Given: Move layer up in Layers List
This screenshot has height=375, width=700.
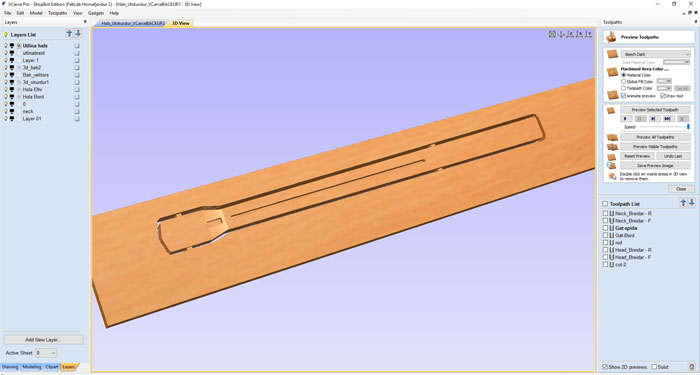Looking at the screenshot, I should (x=69, y=33).
